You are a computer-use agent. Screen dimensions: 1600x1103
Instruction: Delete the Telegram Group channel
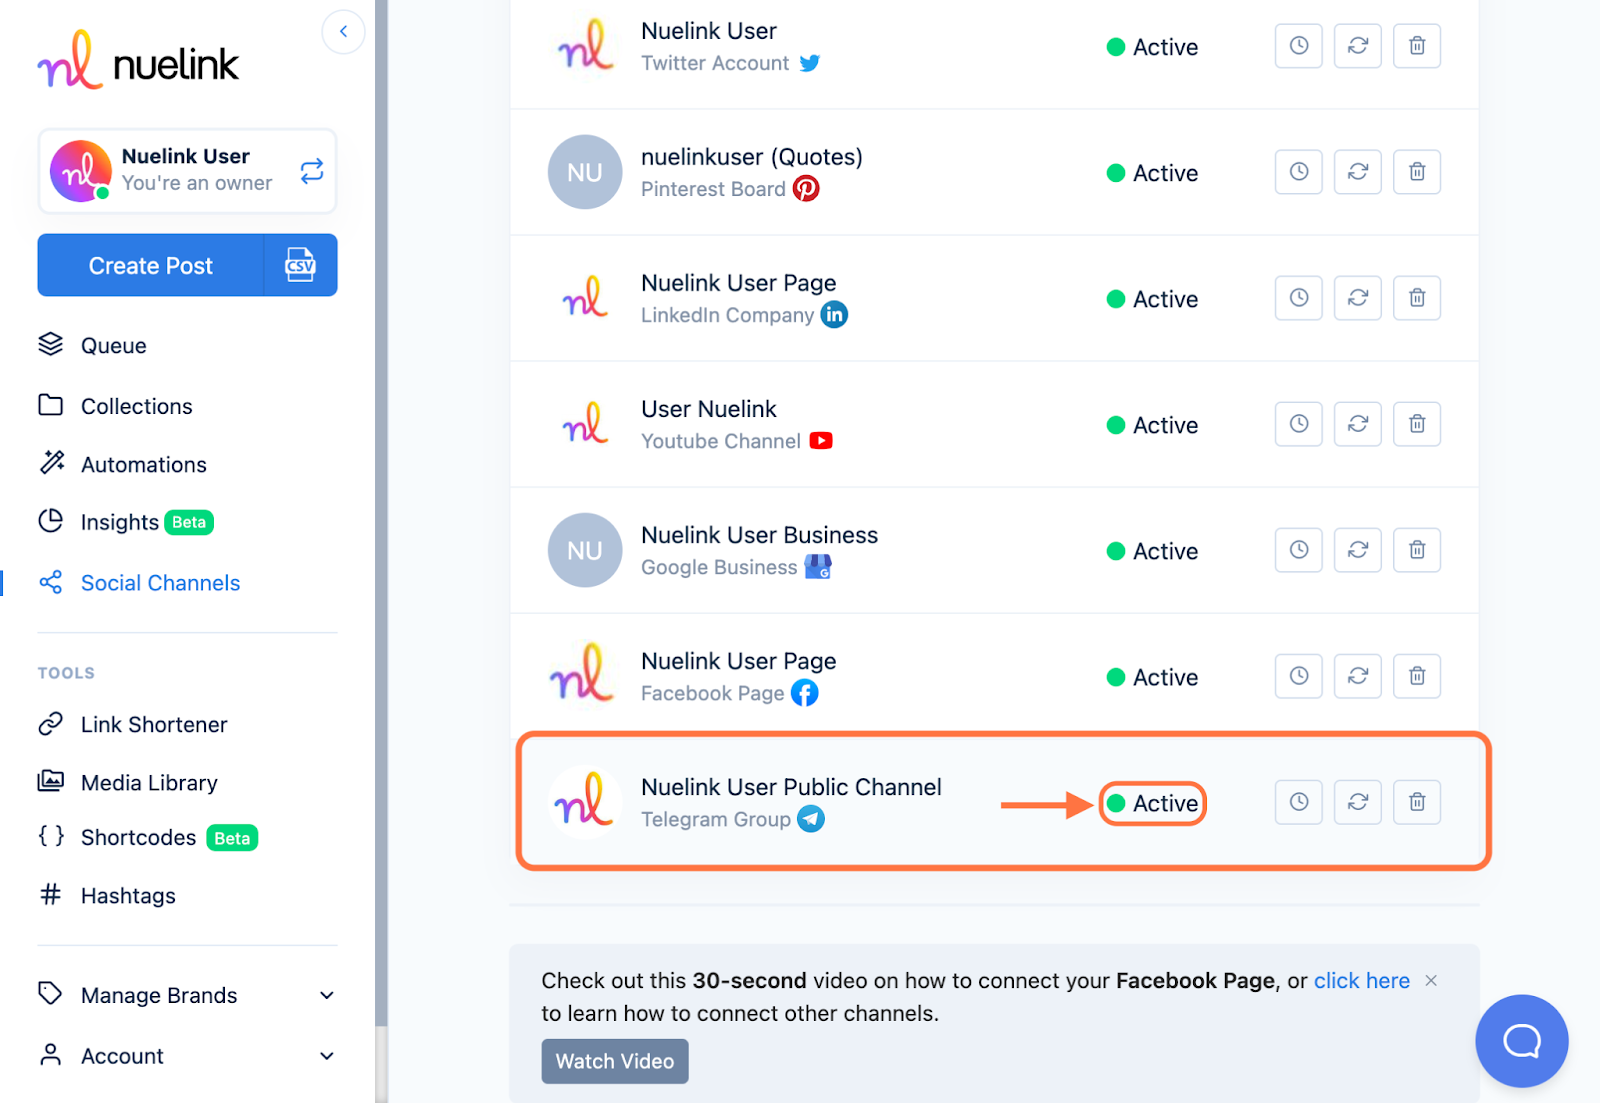coord(1417,802)
